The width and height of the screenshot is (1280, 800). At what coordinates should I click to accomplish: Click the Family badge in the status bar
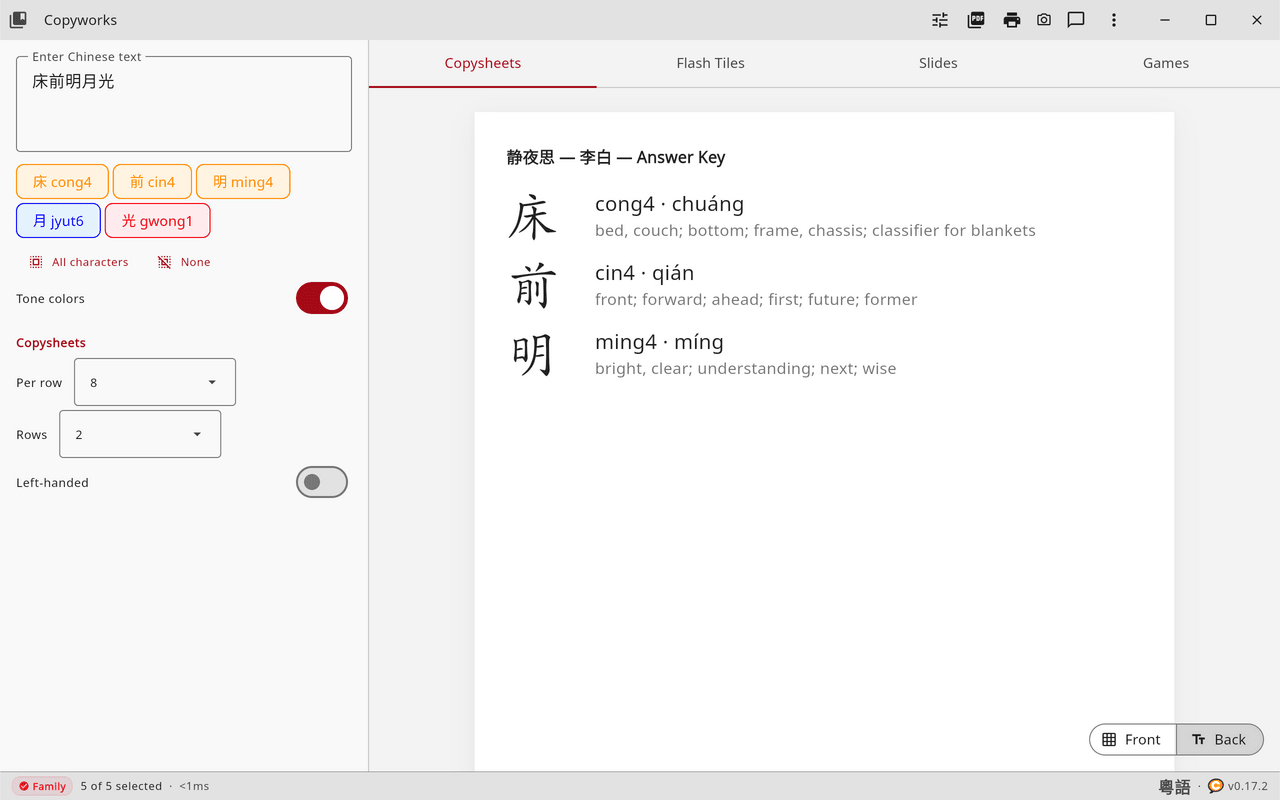tap(42, 786)
